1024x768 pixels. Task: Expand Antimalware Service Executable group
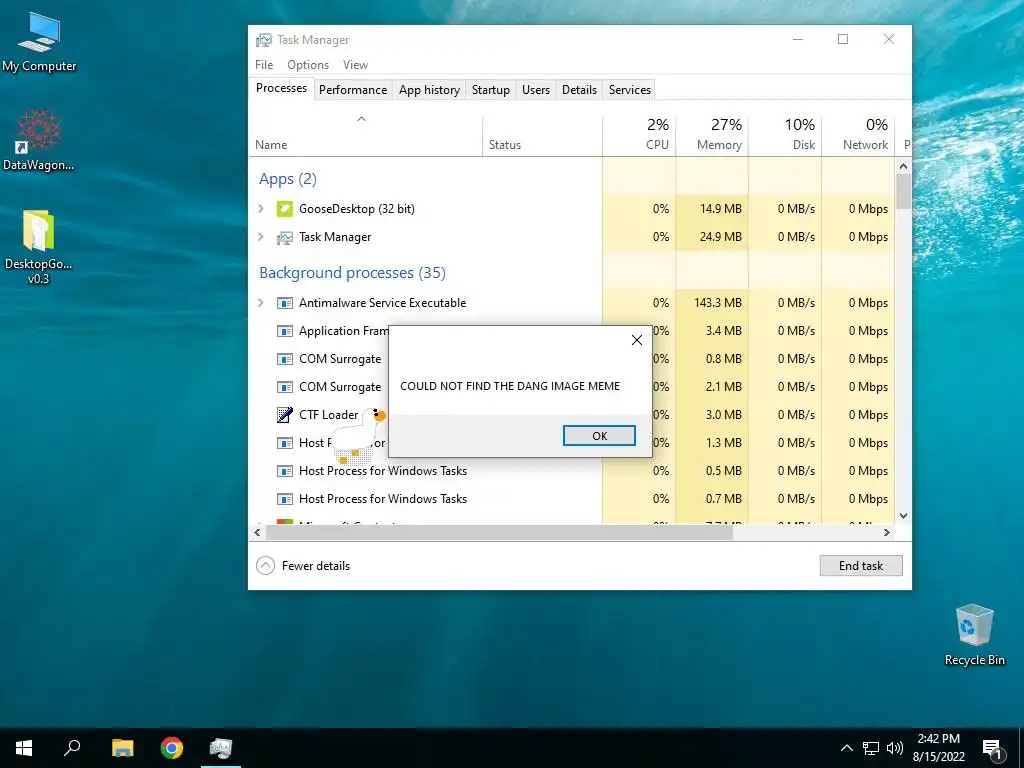pos(261,303)
